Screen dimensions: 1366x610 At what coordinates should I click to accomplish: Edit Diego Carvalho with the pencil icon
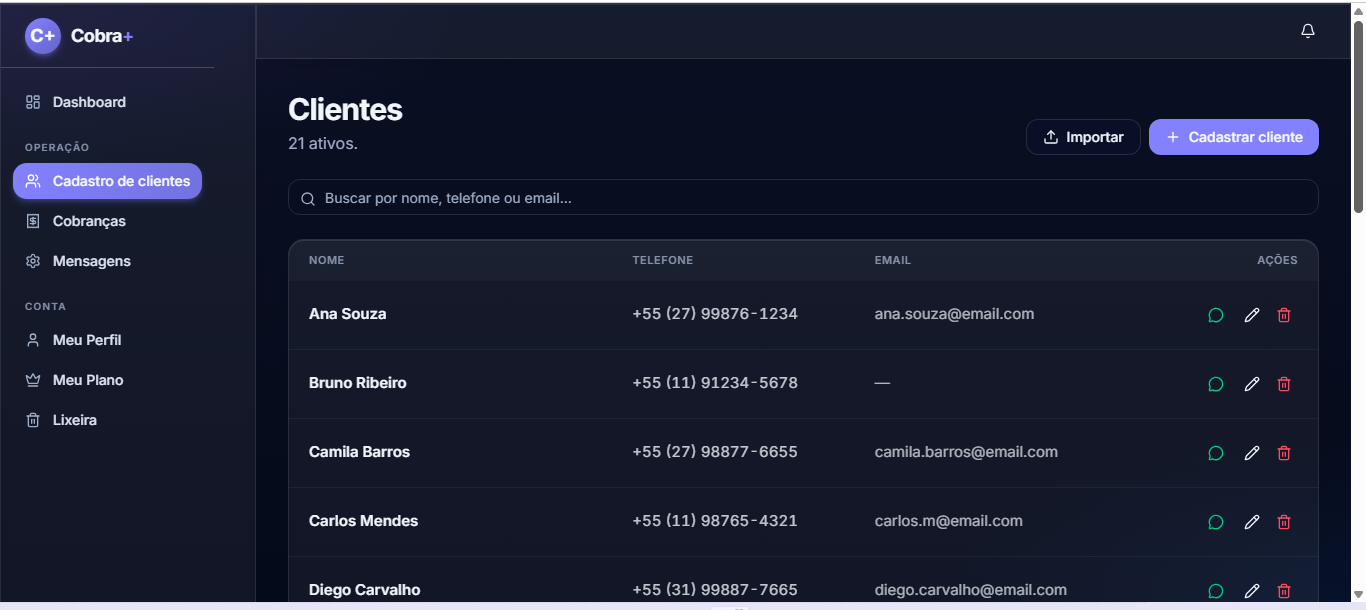pyautogui.click(x=1251, y=591)
